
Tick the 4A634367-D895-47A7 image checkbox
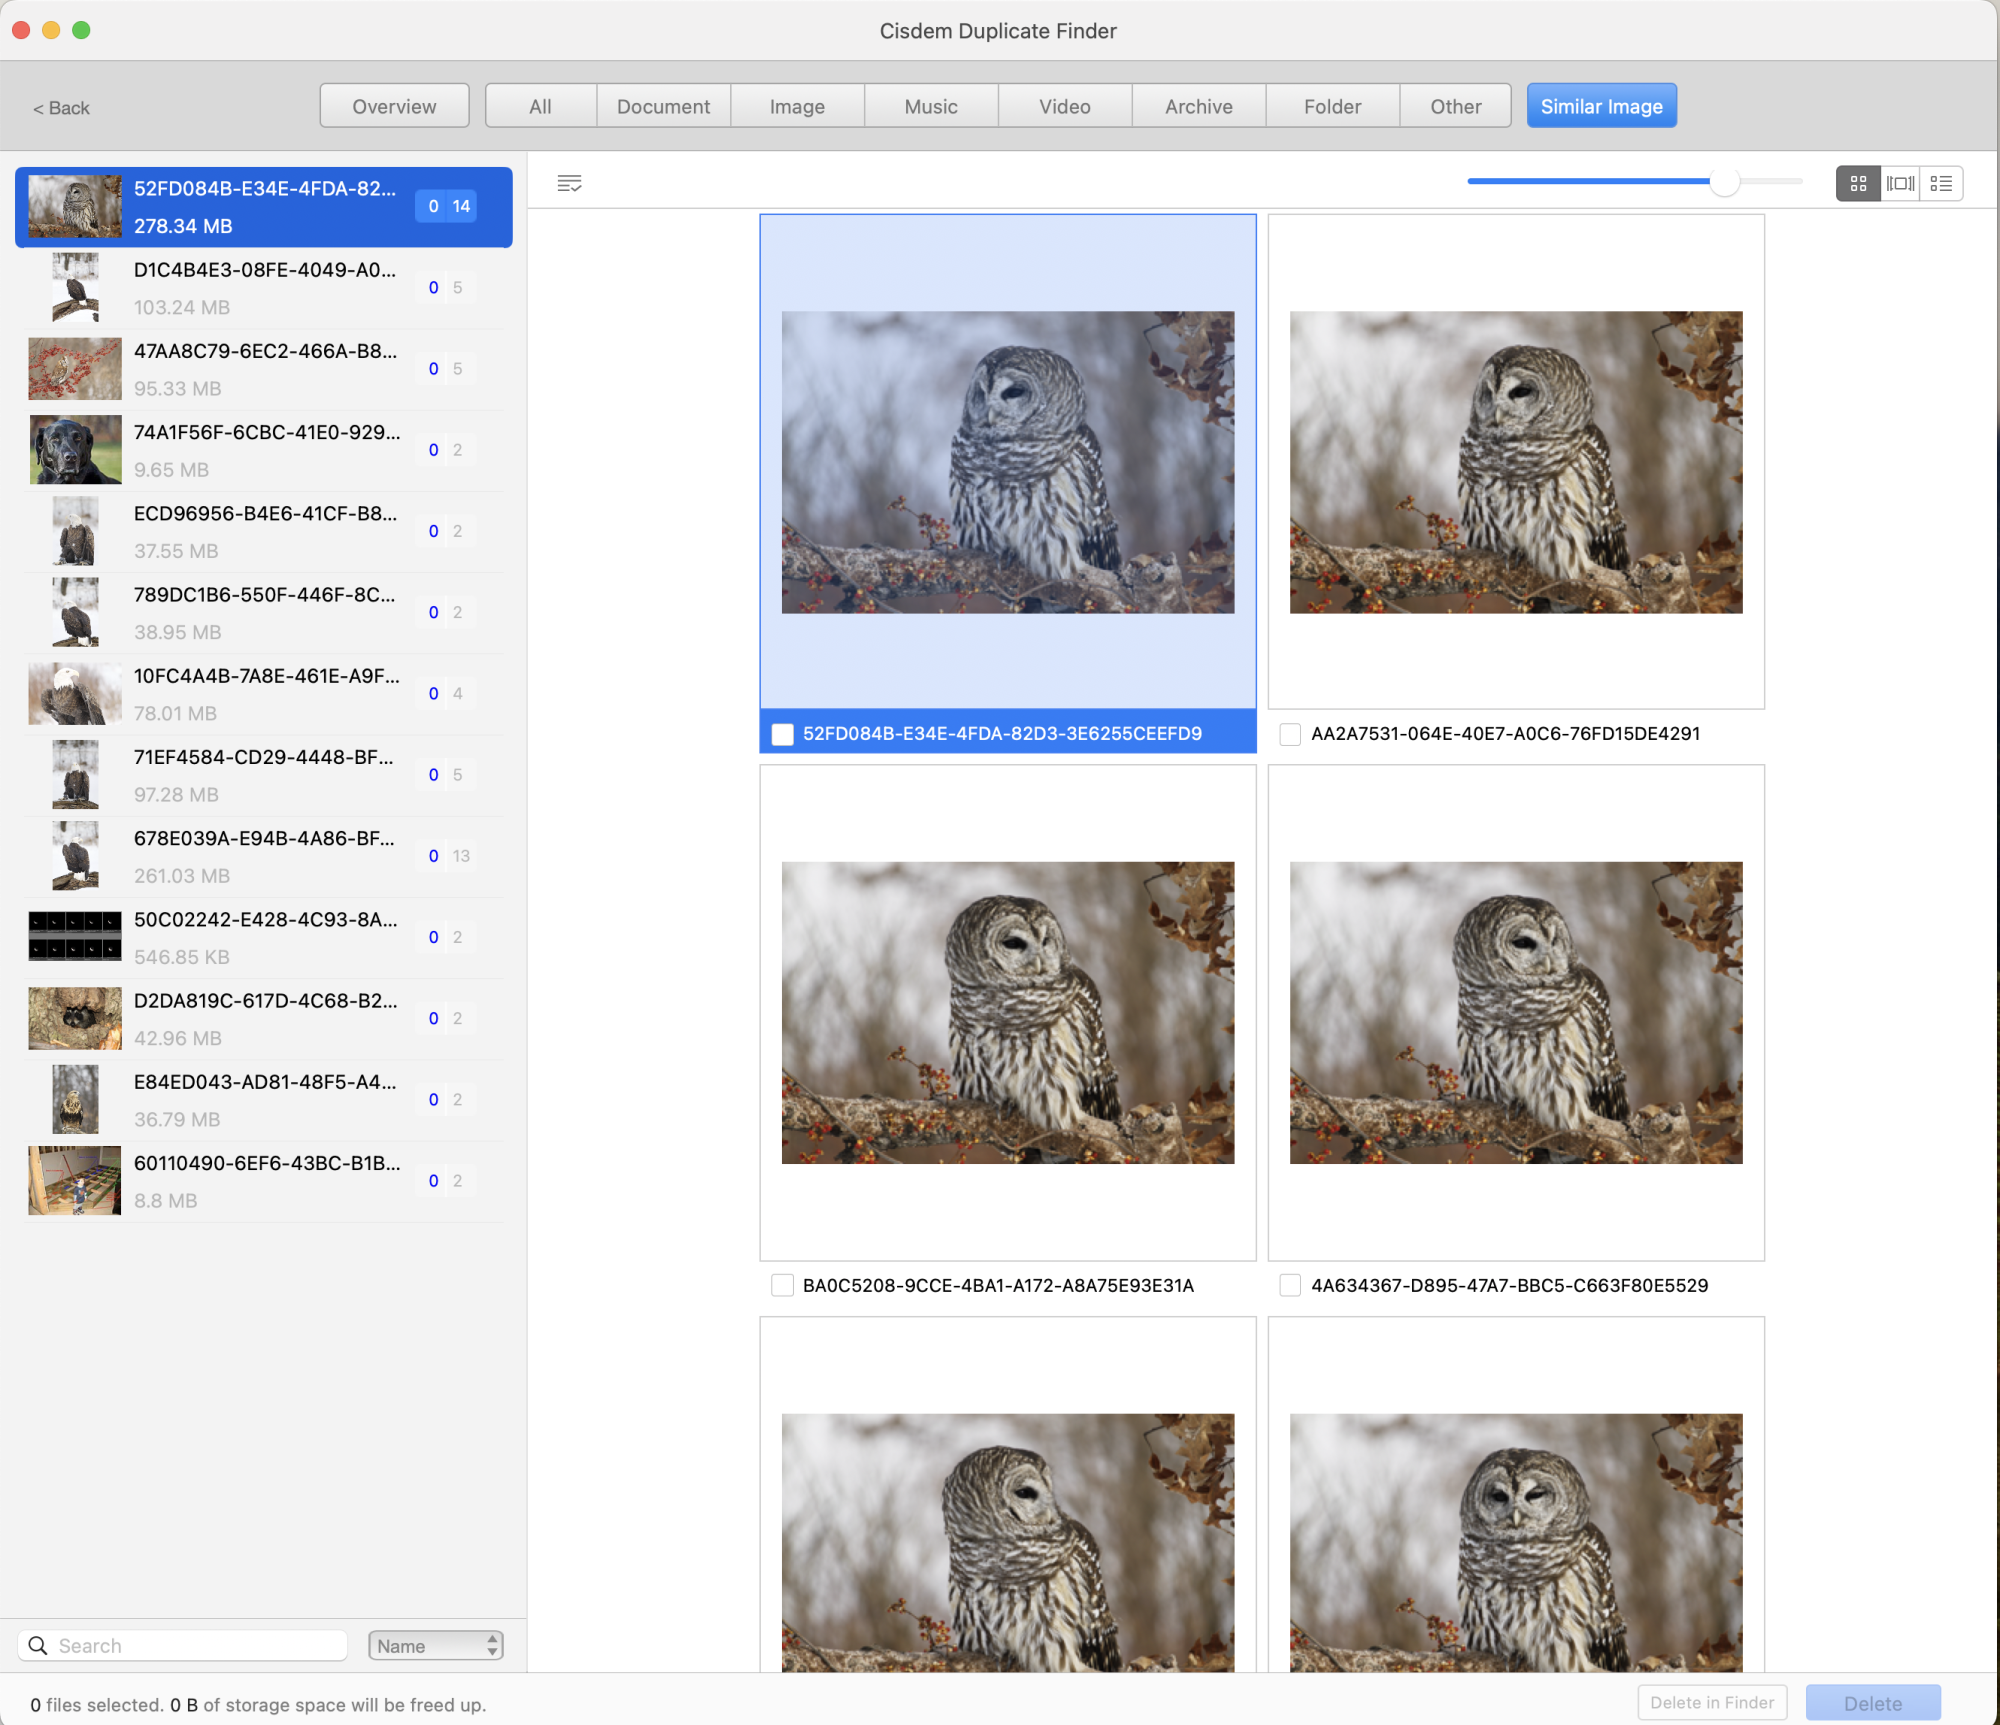point(1290,1285)
